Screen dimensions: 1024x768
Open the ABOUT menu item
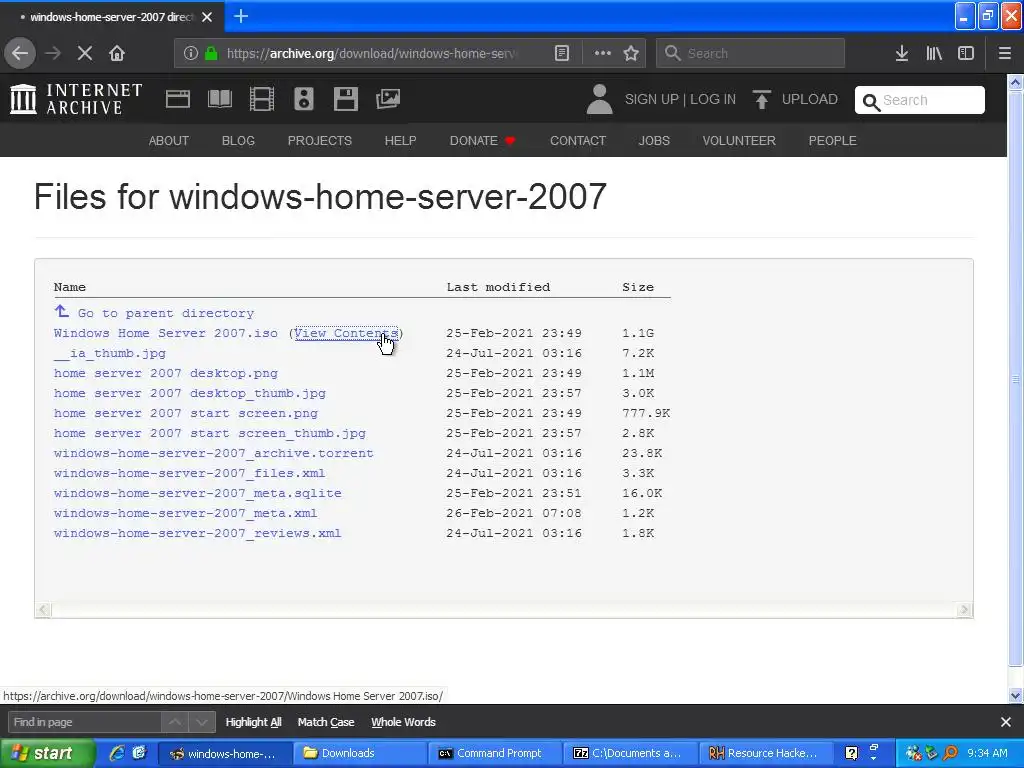click(x=168, y=140)
